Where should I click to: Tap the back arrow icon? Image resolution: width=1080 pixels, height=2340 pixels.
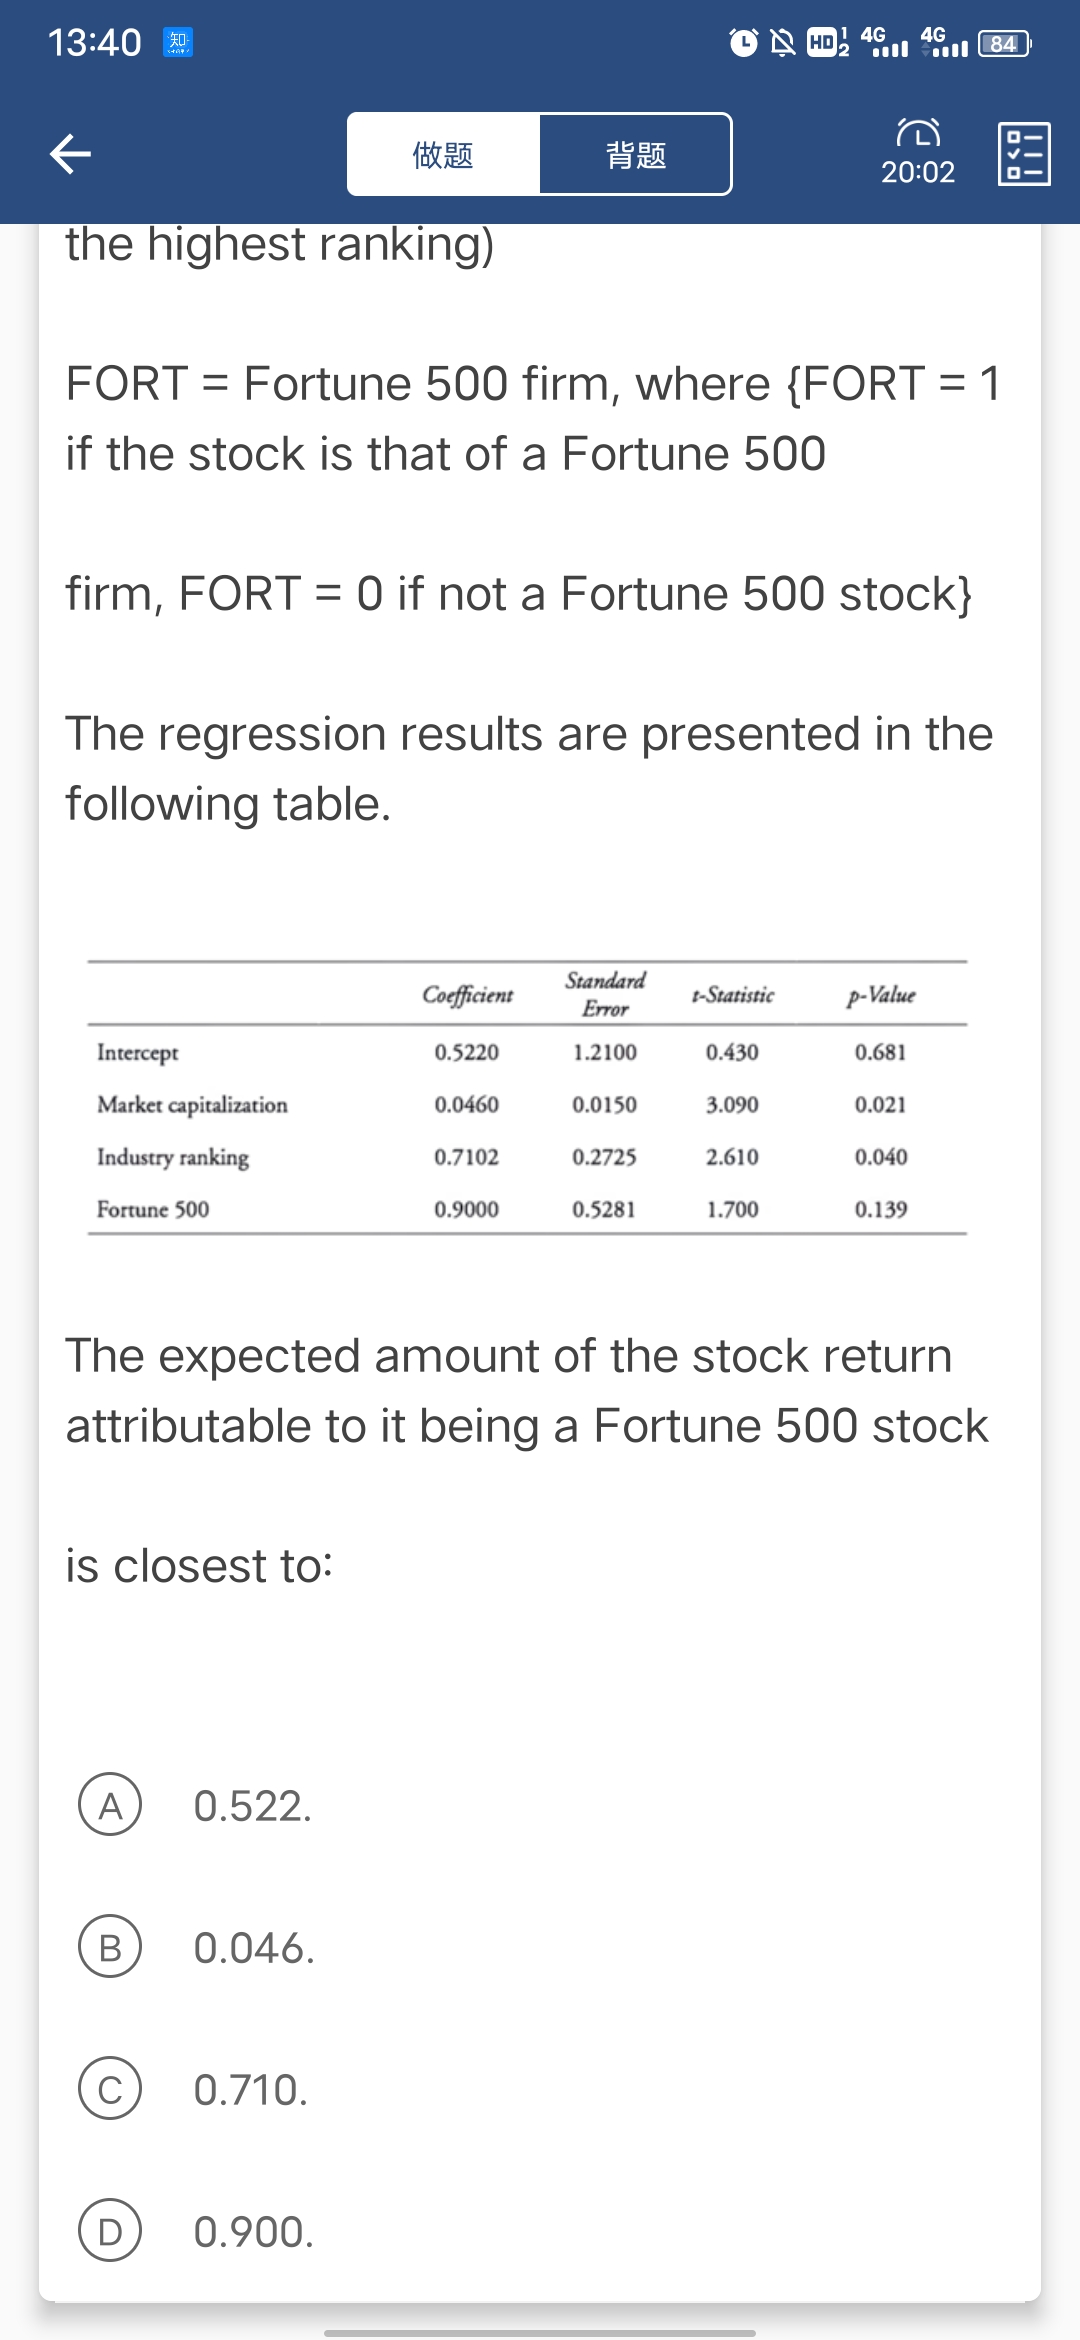click(71, 154)
